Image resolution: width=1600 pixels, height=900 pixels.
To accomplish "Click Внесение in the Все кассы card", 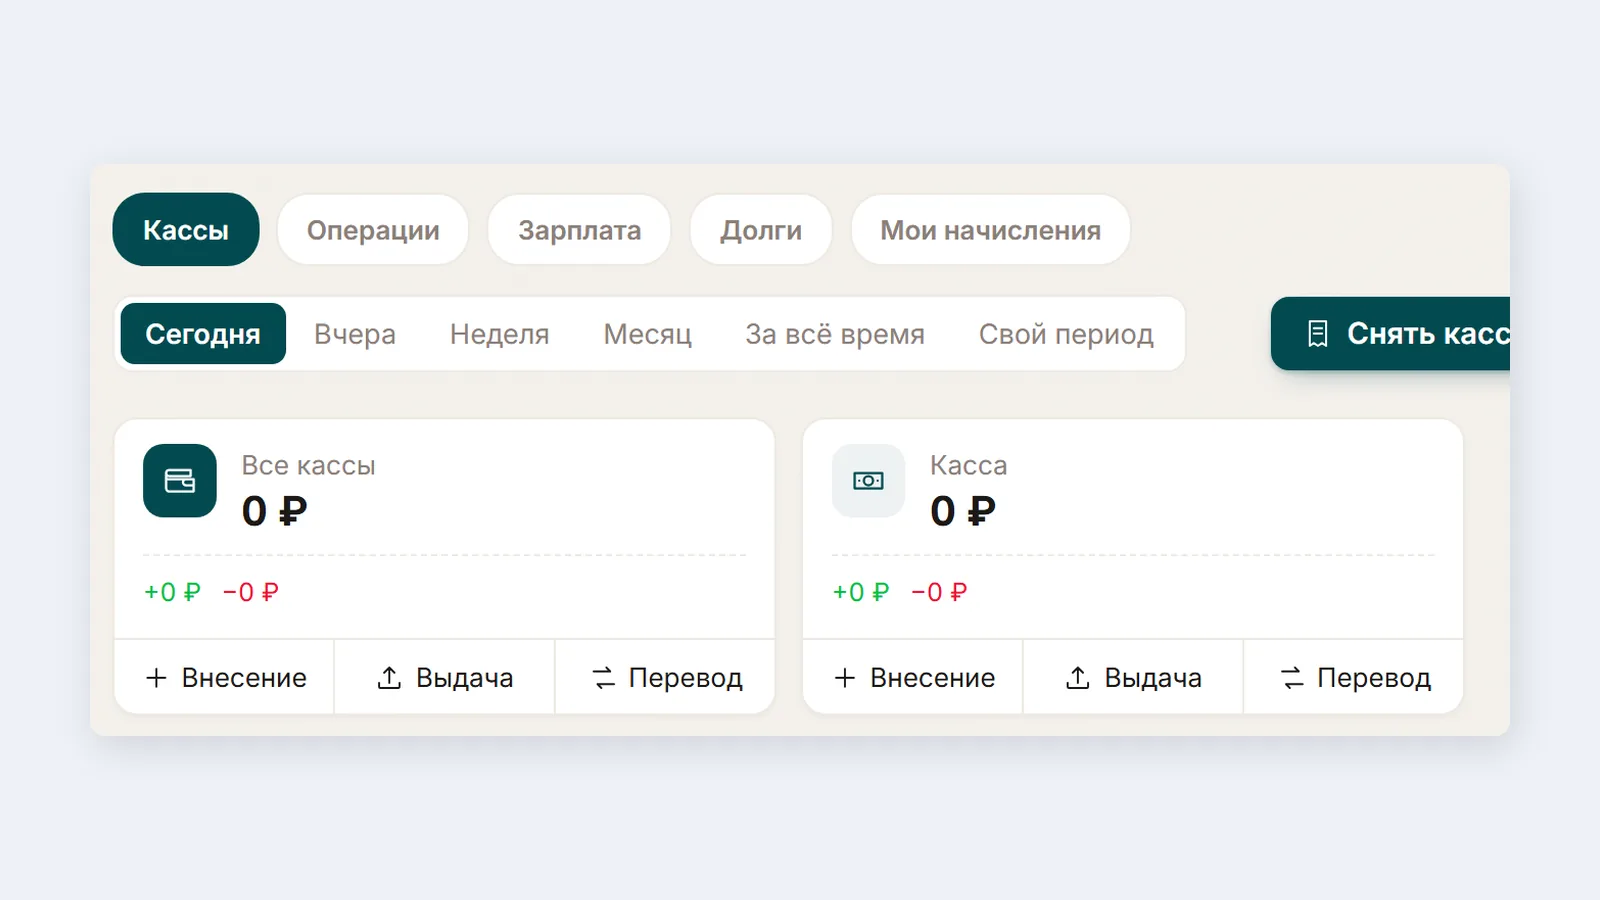I will click(225, 678).
